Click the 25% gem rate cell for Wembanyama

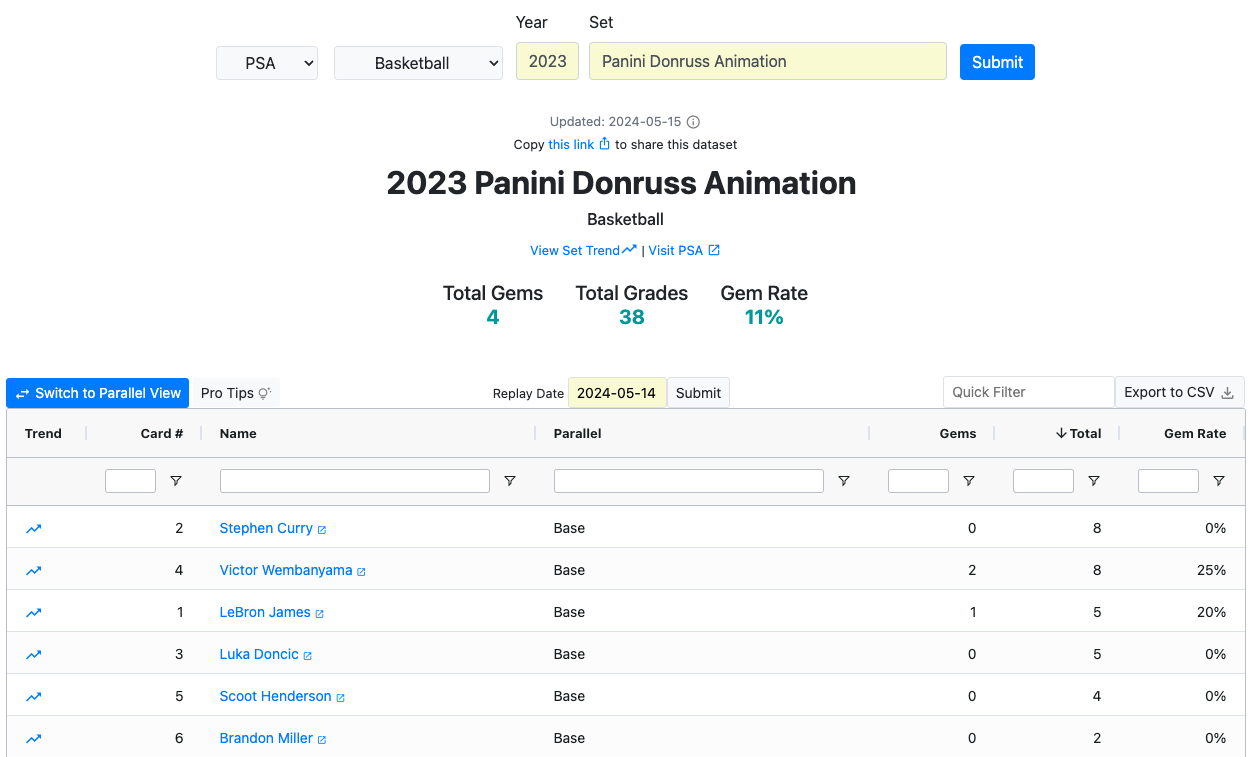tap(1211, 570)
